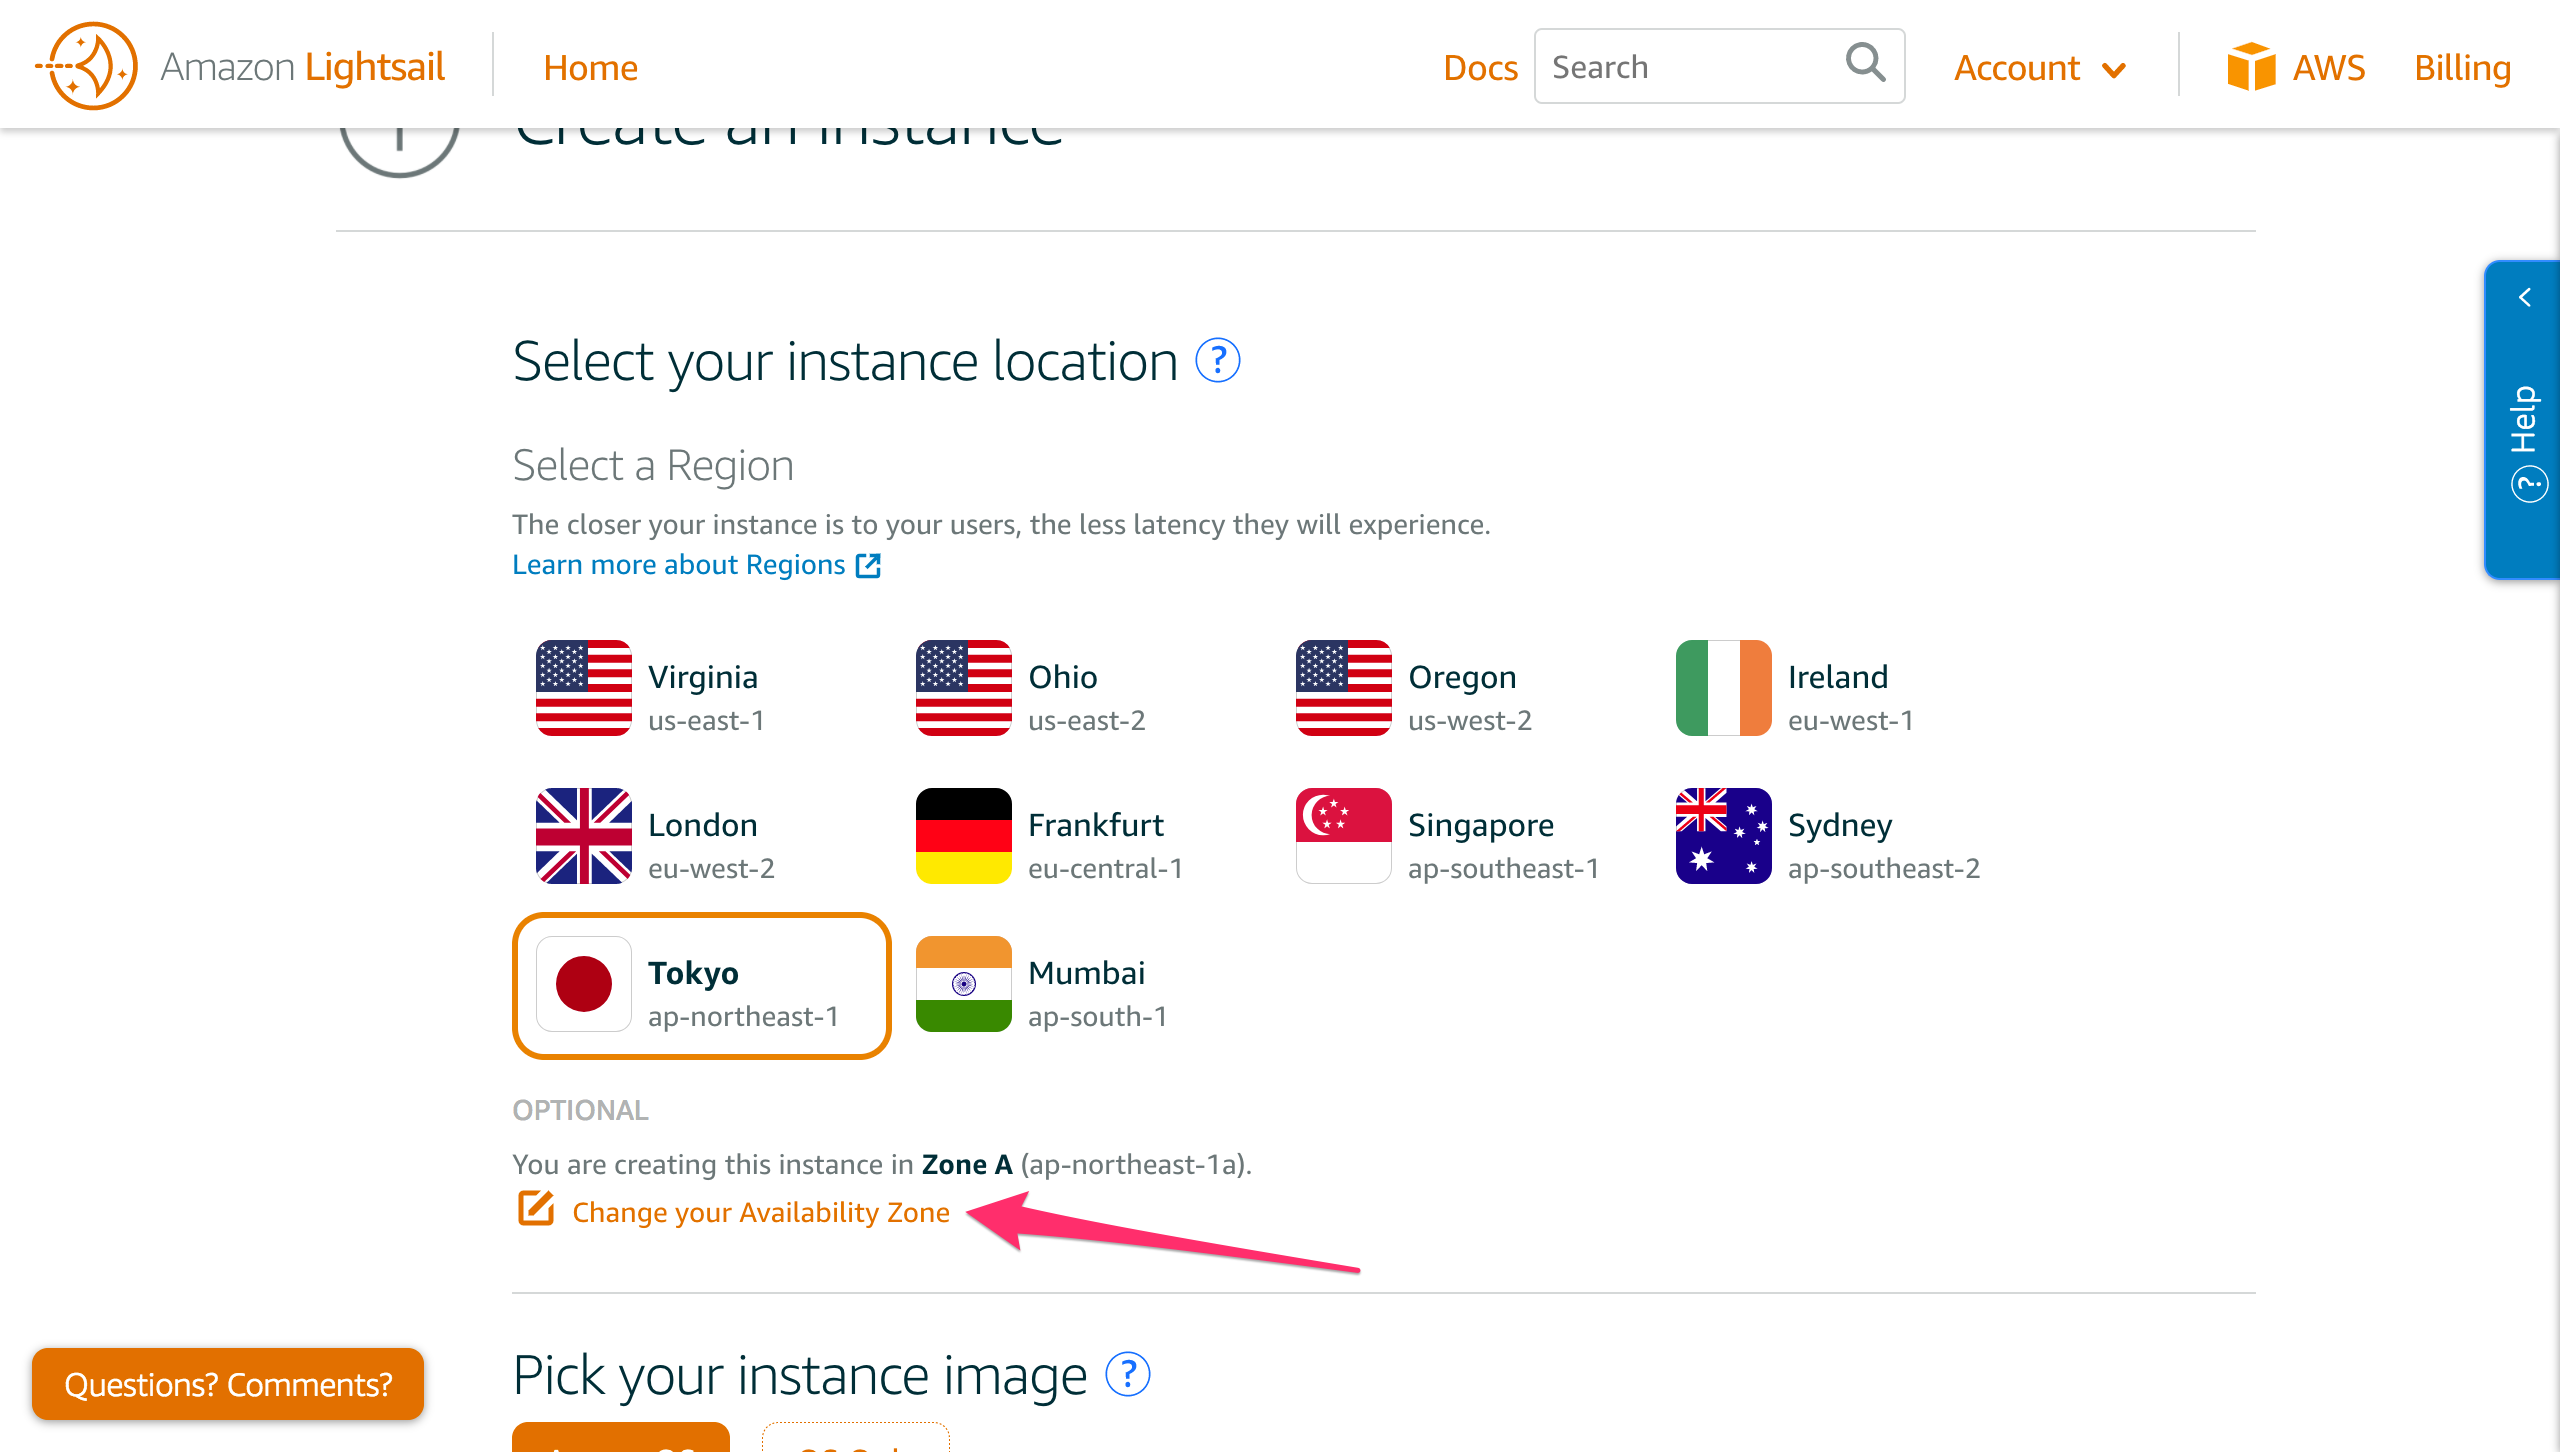Select the Mumbai ap-south-1 region flag
2560x1452 pixels.
coord(964,984)
